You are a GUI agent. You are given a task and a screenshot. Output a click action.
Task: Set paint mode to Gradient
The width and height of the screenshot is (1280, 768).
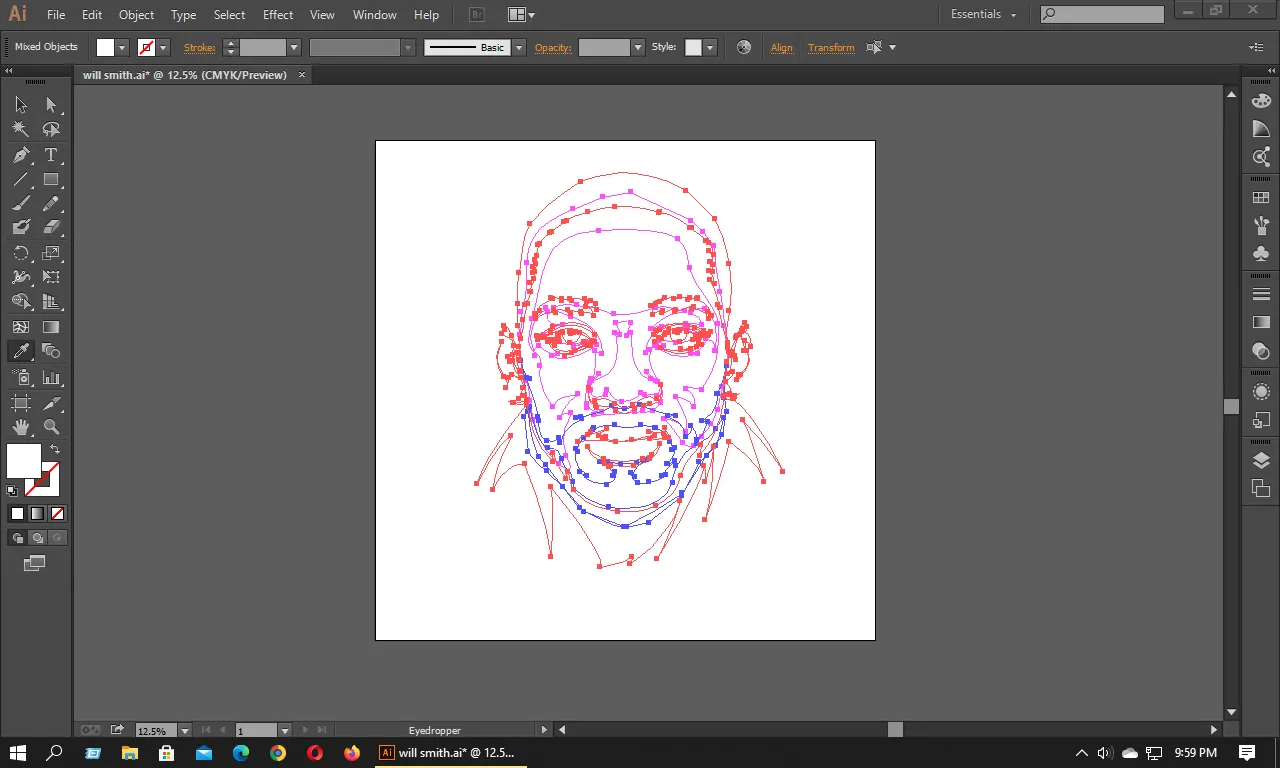[x=37, y=513]
